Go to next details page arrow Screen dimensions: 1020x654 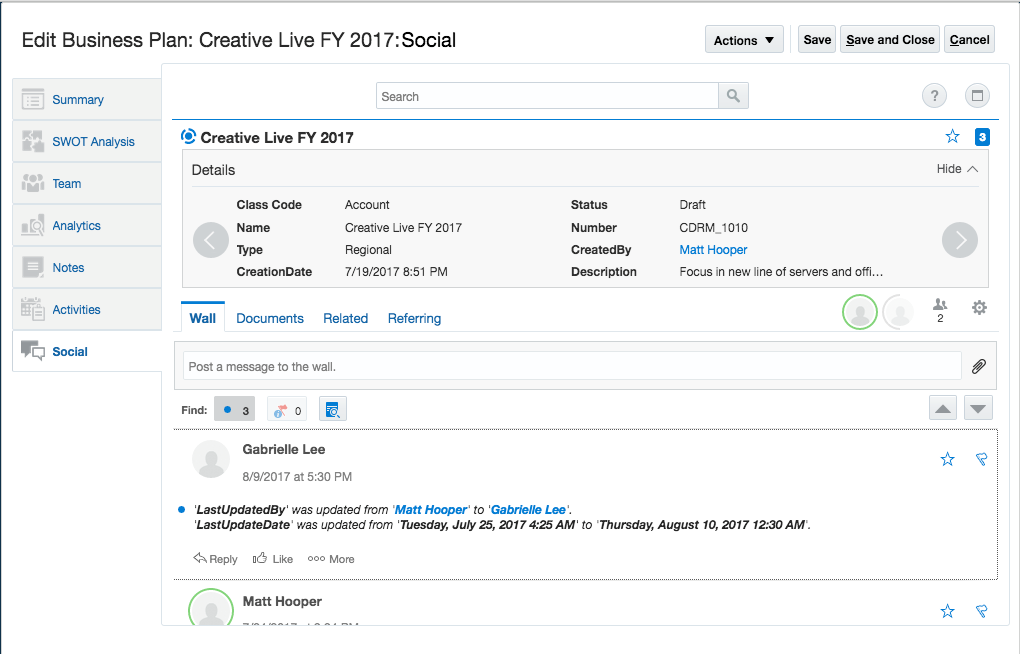pos(960,240)
